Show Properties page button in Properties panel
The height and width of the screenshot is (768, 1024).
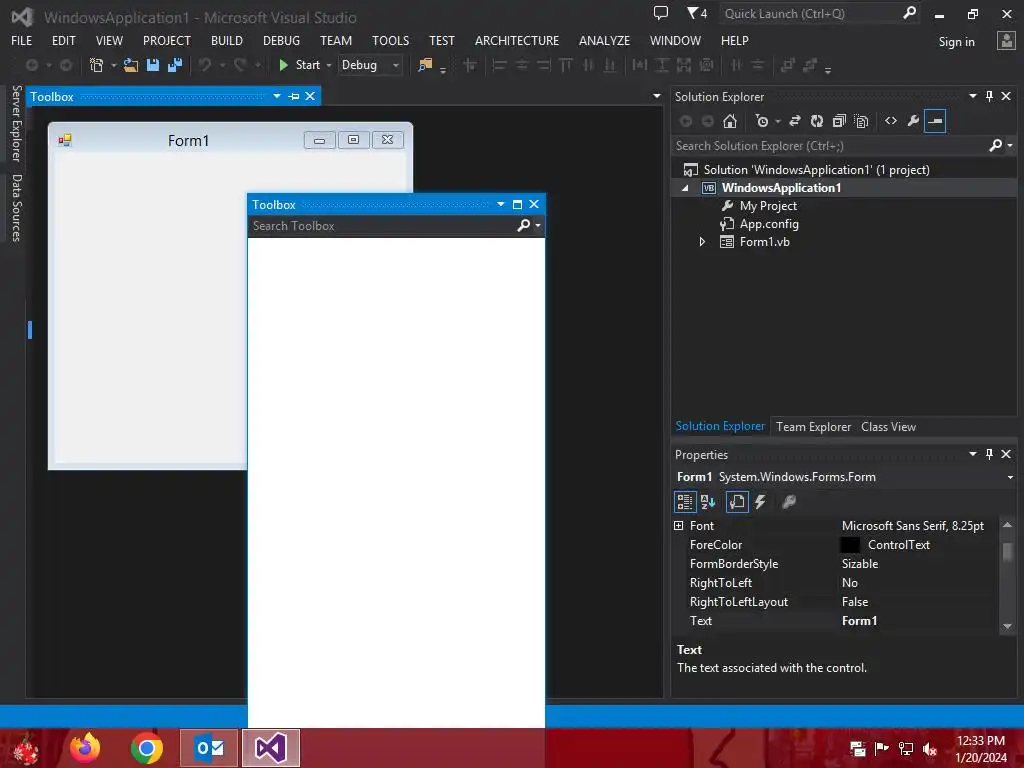coord(737,502)
